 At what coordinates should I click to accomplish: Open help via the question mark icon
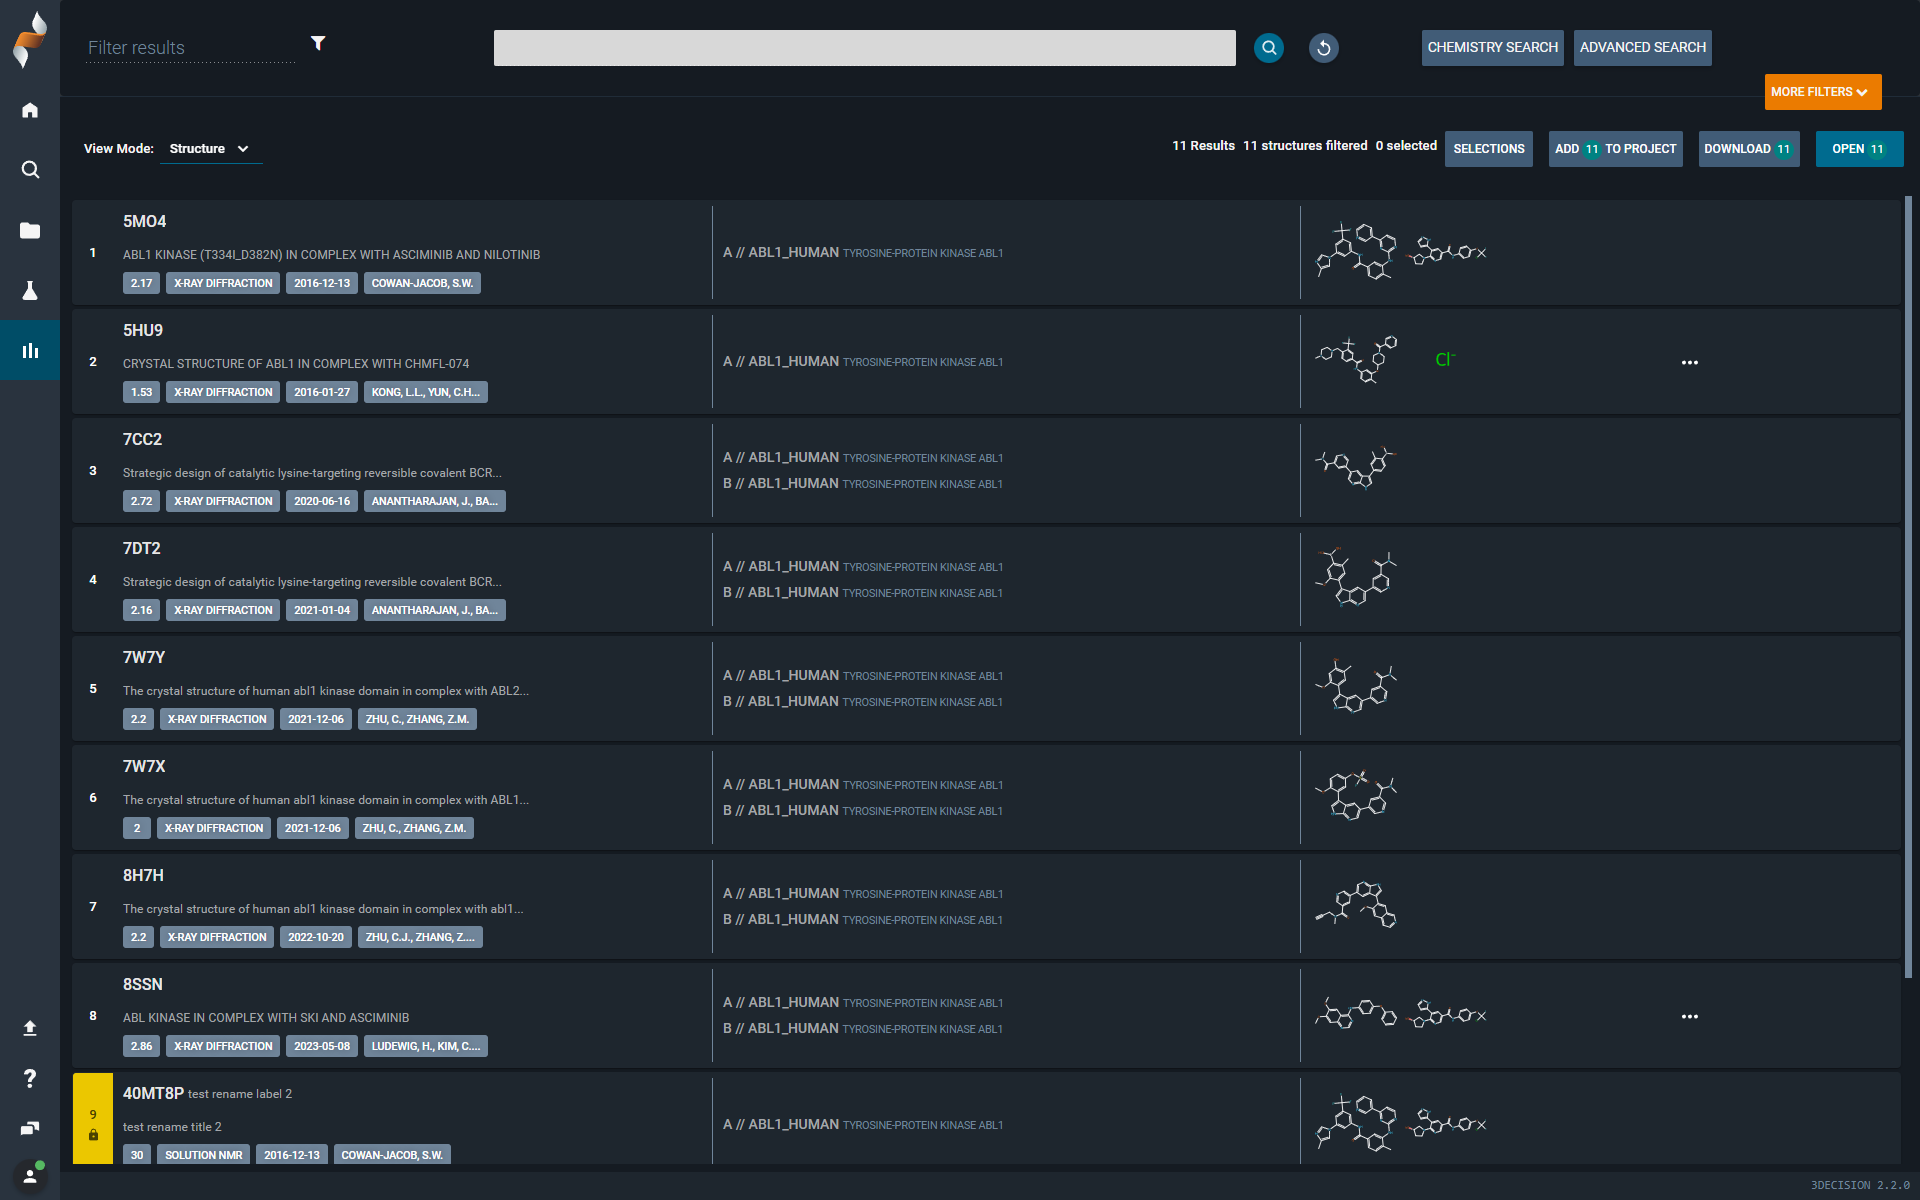click(x=30, y=1078)
